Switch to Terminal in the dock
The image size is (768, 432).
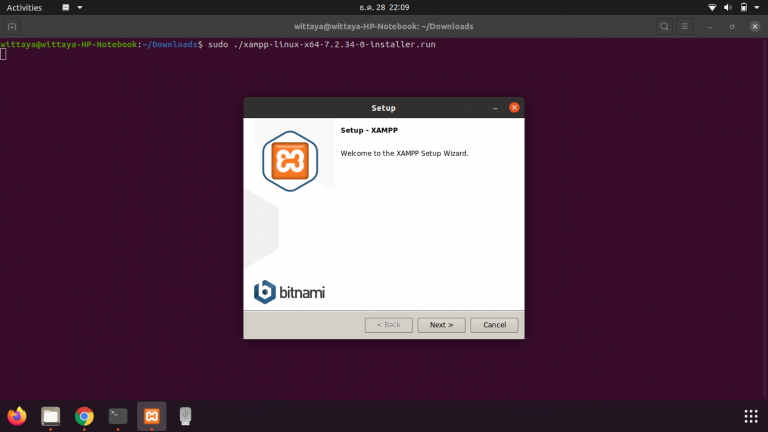click(118, 416)
